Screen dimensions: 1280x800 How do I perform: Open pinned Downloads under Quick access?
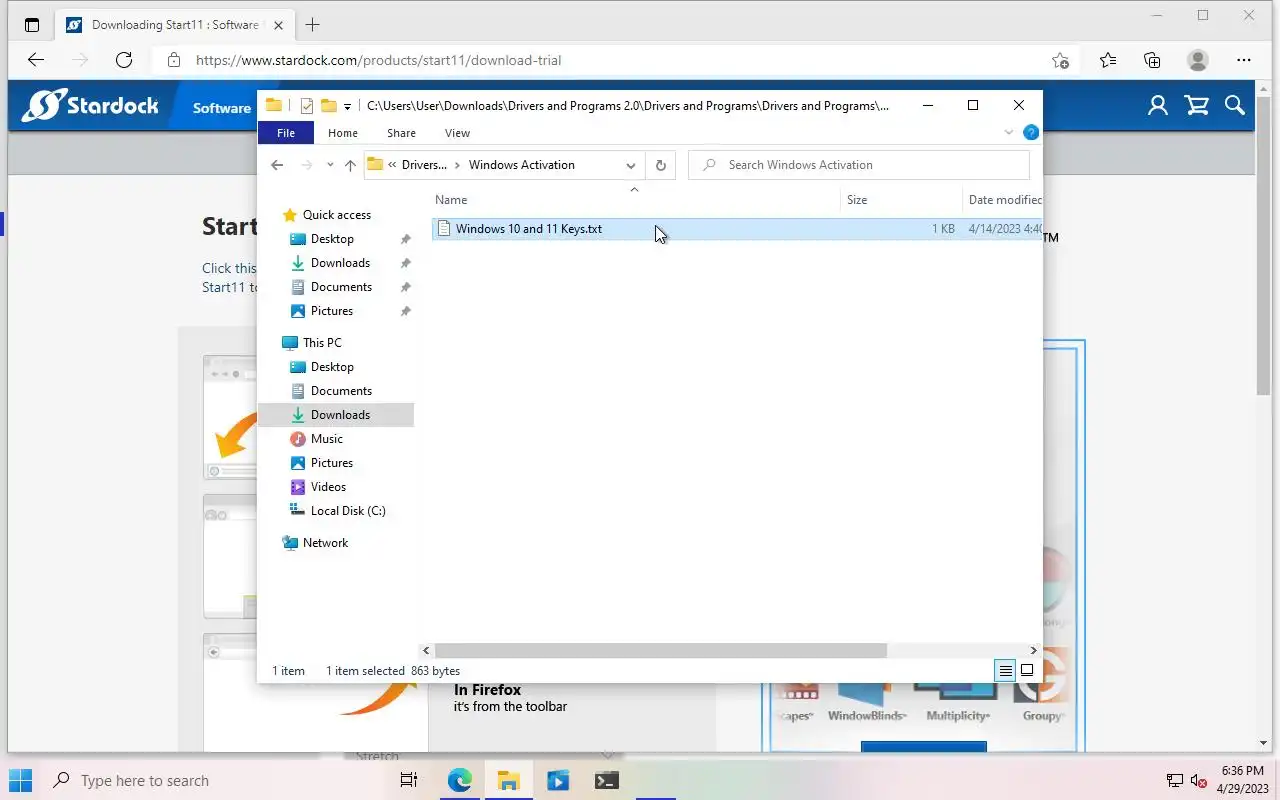[x=340, y=263]
